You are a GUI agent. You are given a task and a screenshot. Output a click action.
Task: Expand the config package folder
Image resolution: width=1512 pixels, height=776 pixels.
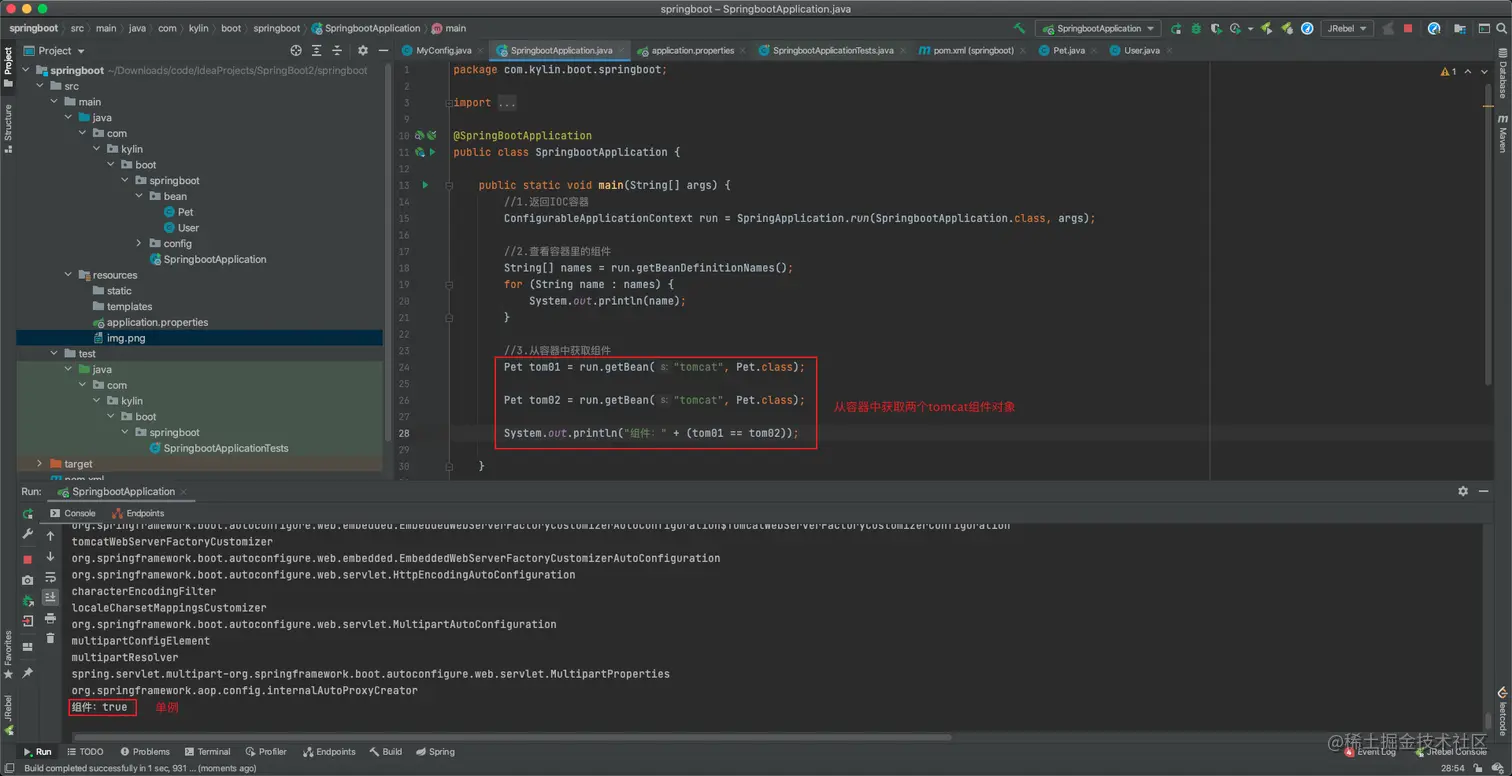[139, 243]
